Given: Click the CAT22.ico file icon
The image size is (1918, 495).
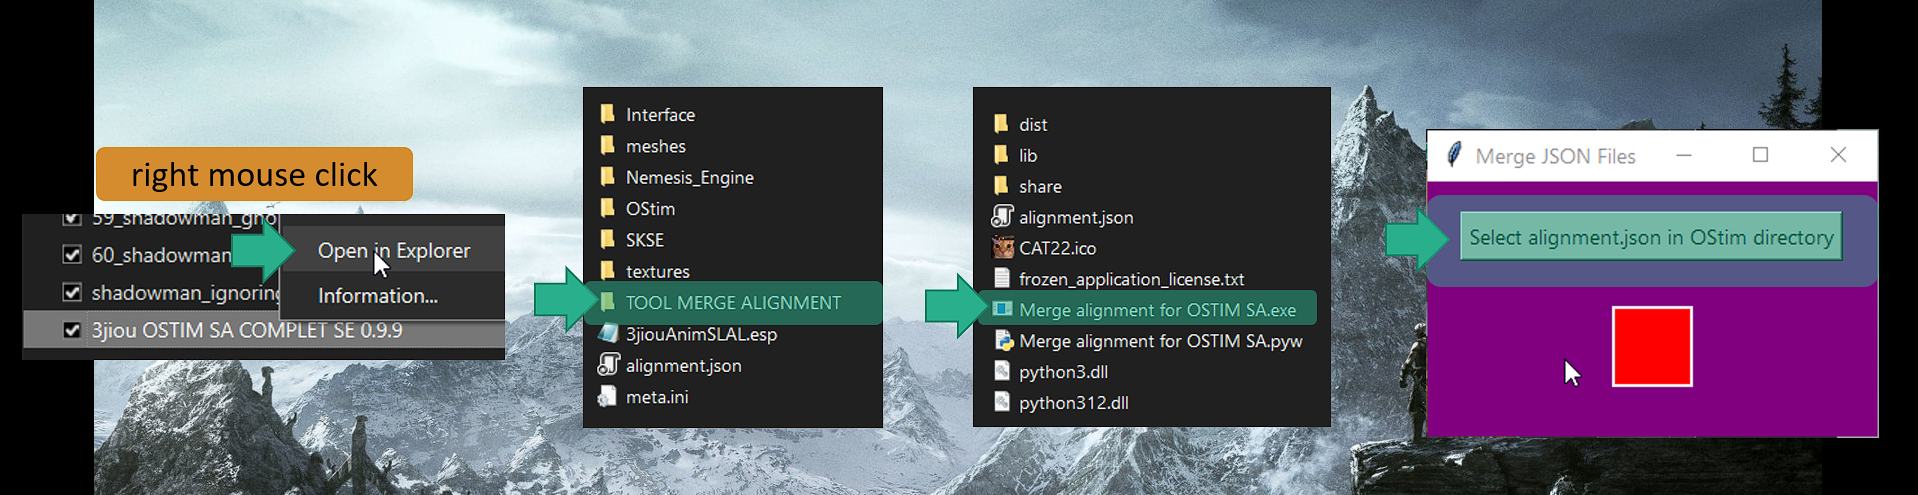Looking at the screenshot, I should pyautogui.click(x=1002, y=248).
